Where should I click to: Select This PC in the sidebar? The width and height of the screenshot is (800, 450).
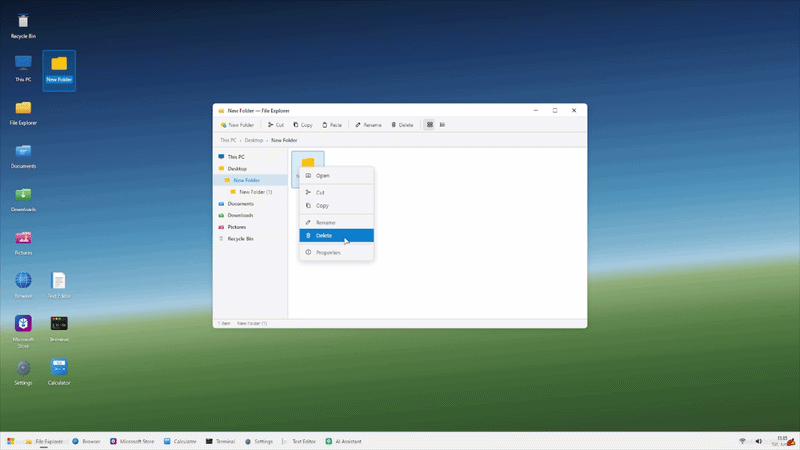click(250, 157)
